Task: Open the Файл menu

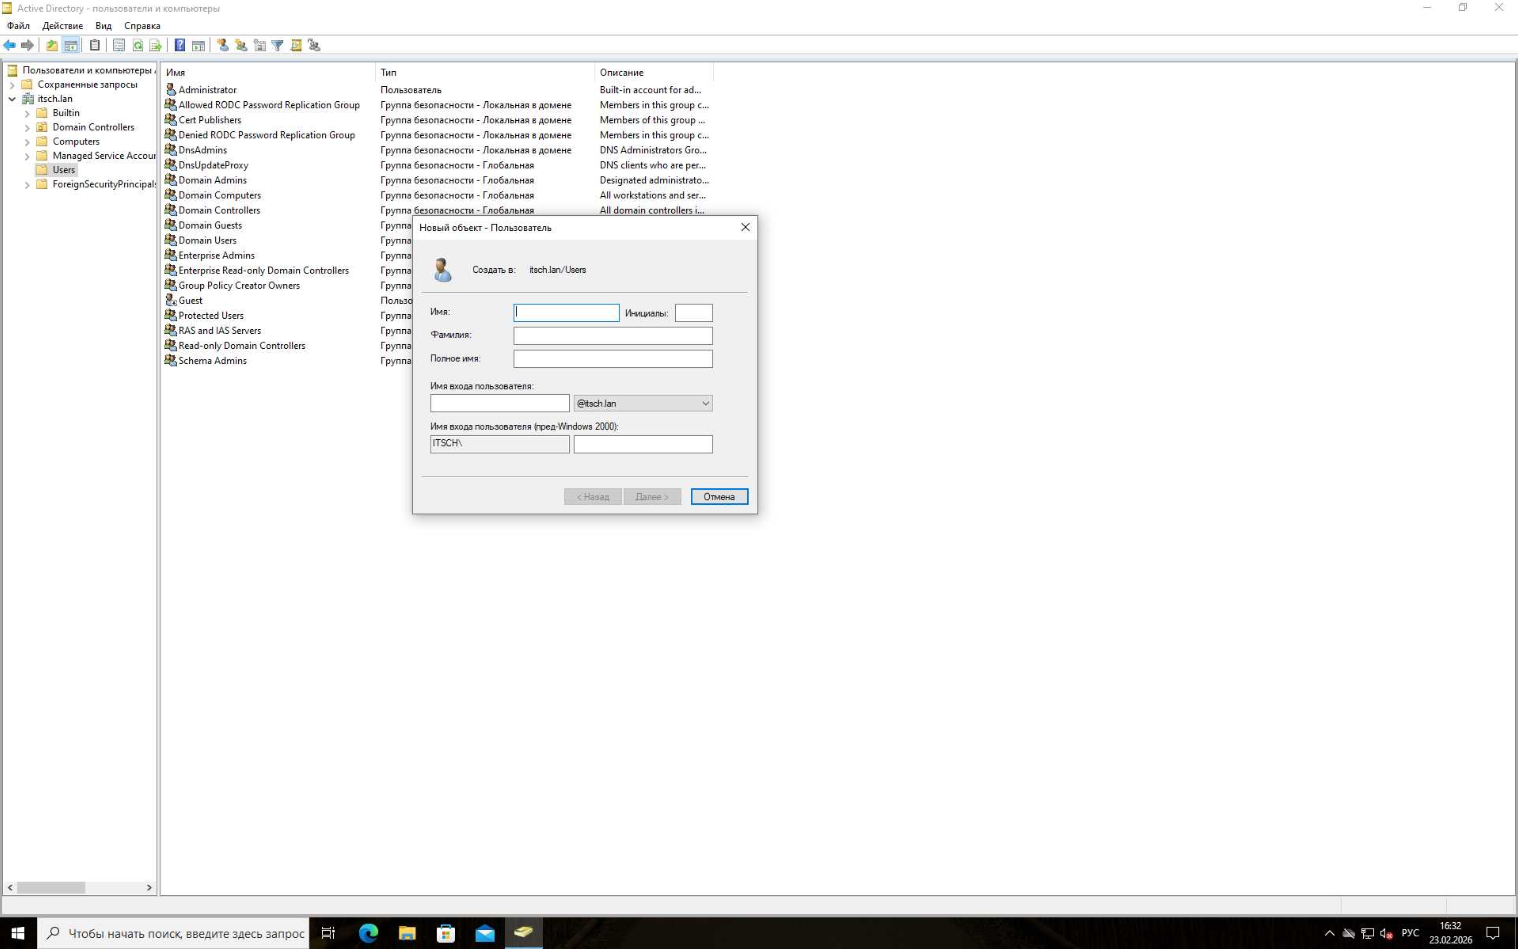Action: point(18,26)
